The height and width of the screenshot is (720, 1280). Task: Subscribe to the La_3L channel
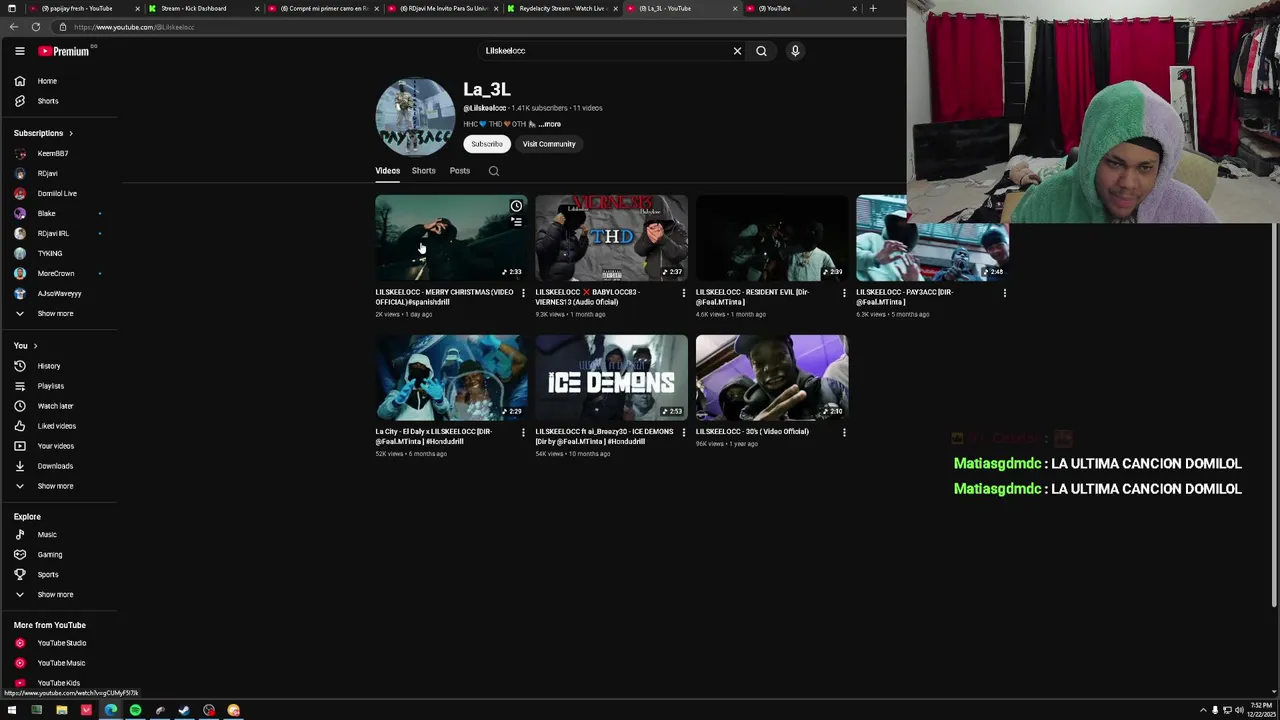click(x=487, y=144)
